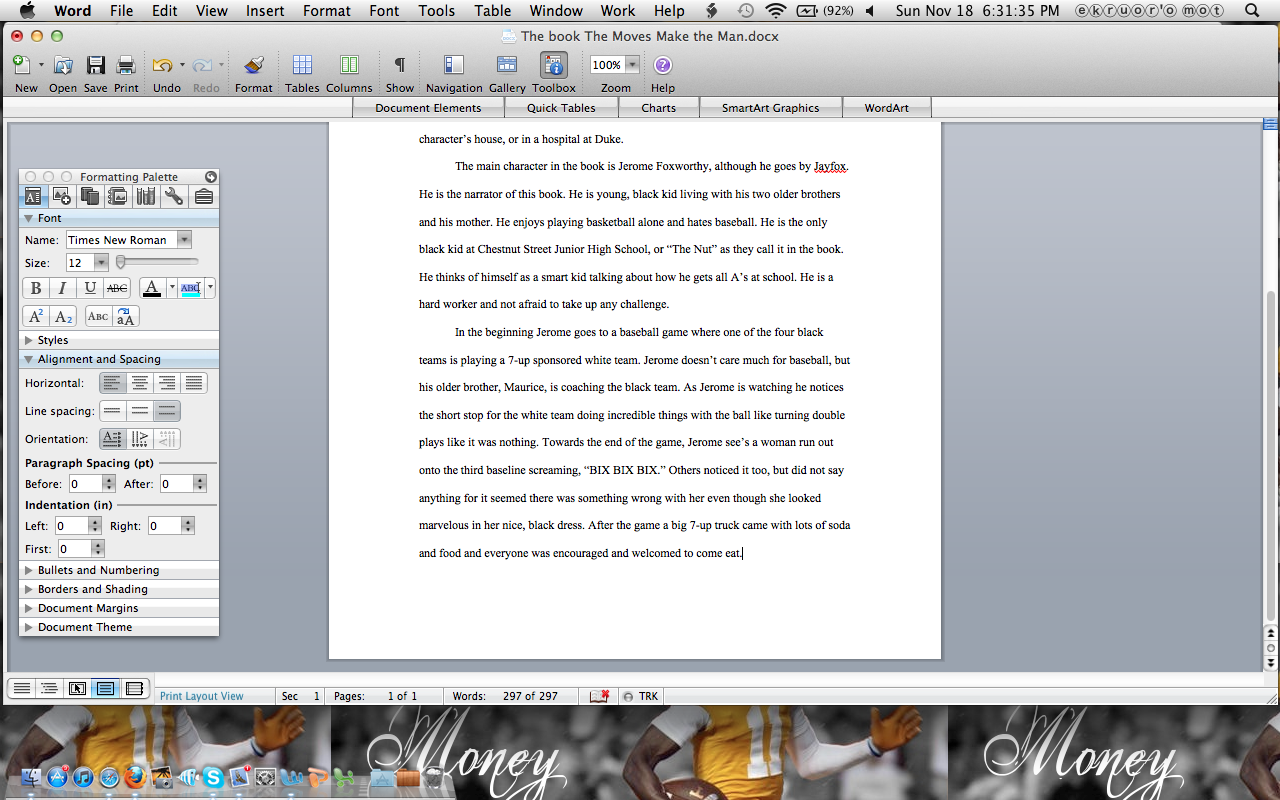Open the font color dropdown arrow

click(171, 288)
